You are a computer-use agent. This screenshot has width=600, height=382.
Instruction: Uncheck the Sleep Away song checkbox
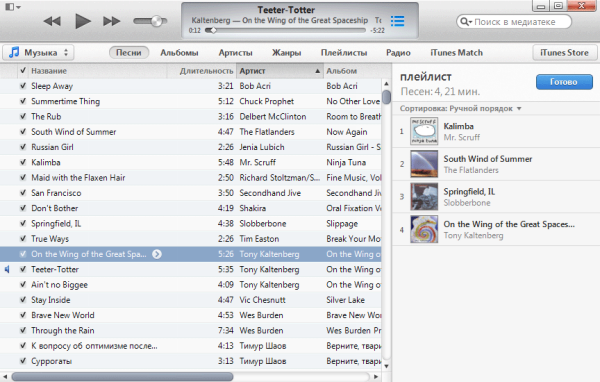(23, 86)
